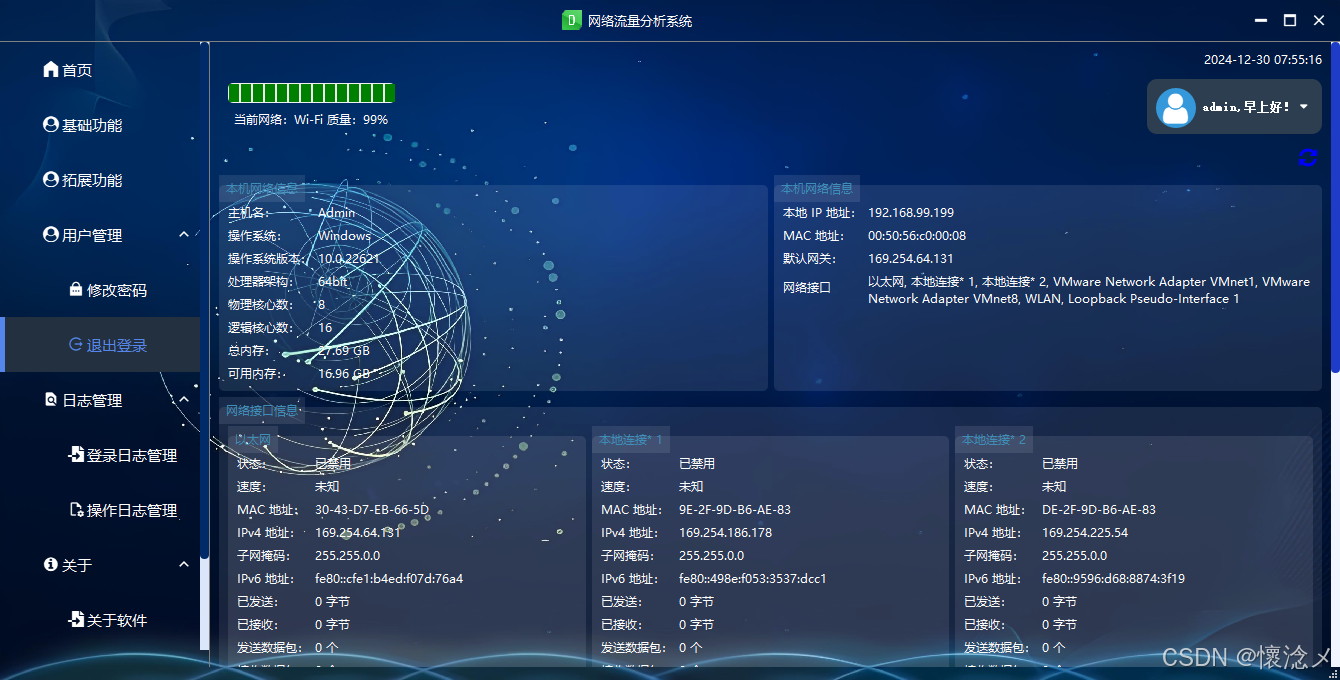The height and width of the screenshot is (680, 1340).
Task: Open the admin account dropdown arrow
Action: [1304, 107]
